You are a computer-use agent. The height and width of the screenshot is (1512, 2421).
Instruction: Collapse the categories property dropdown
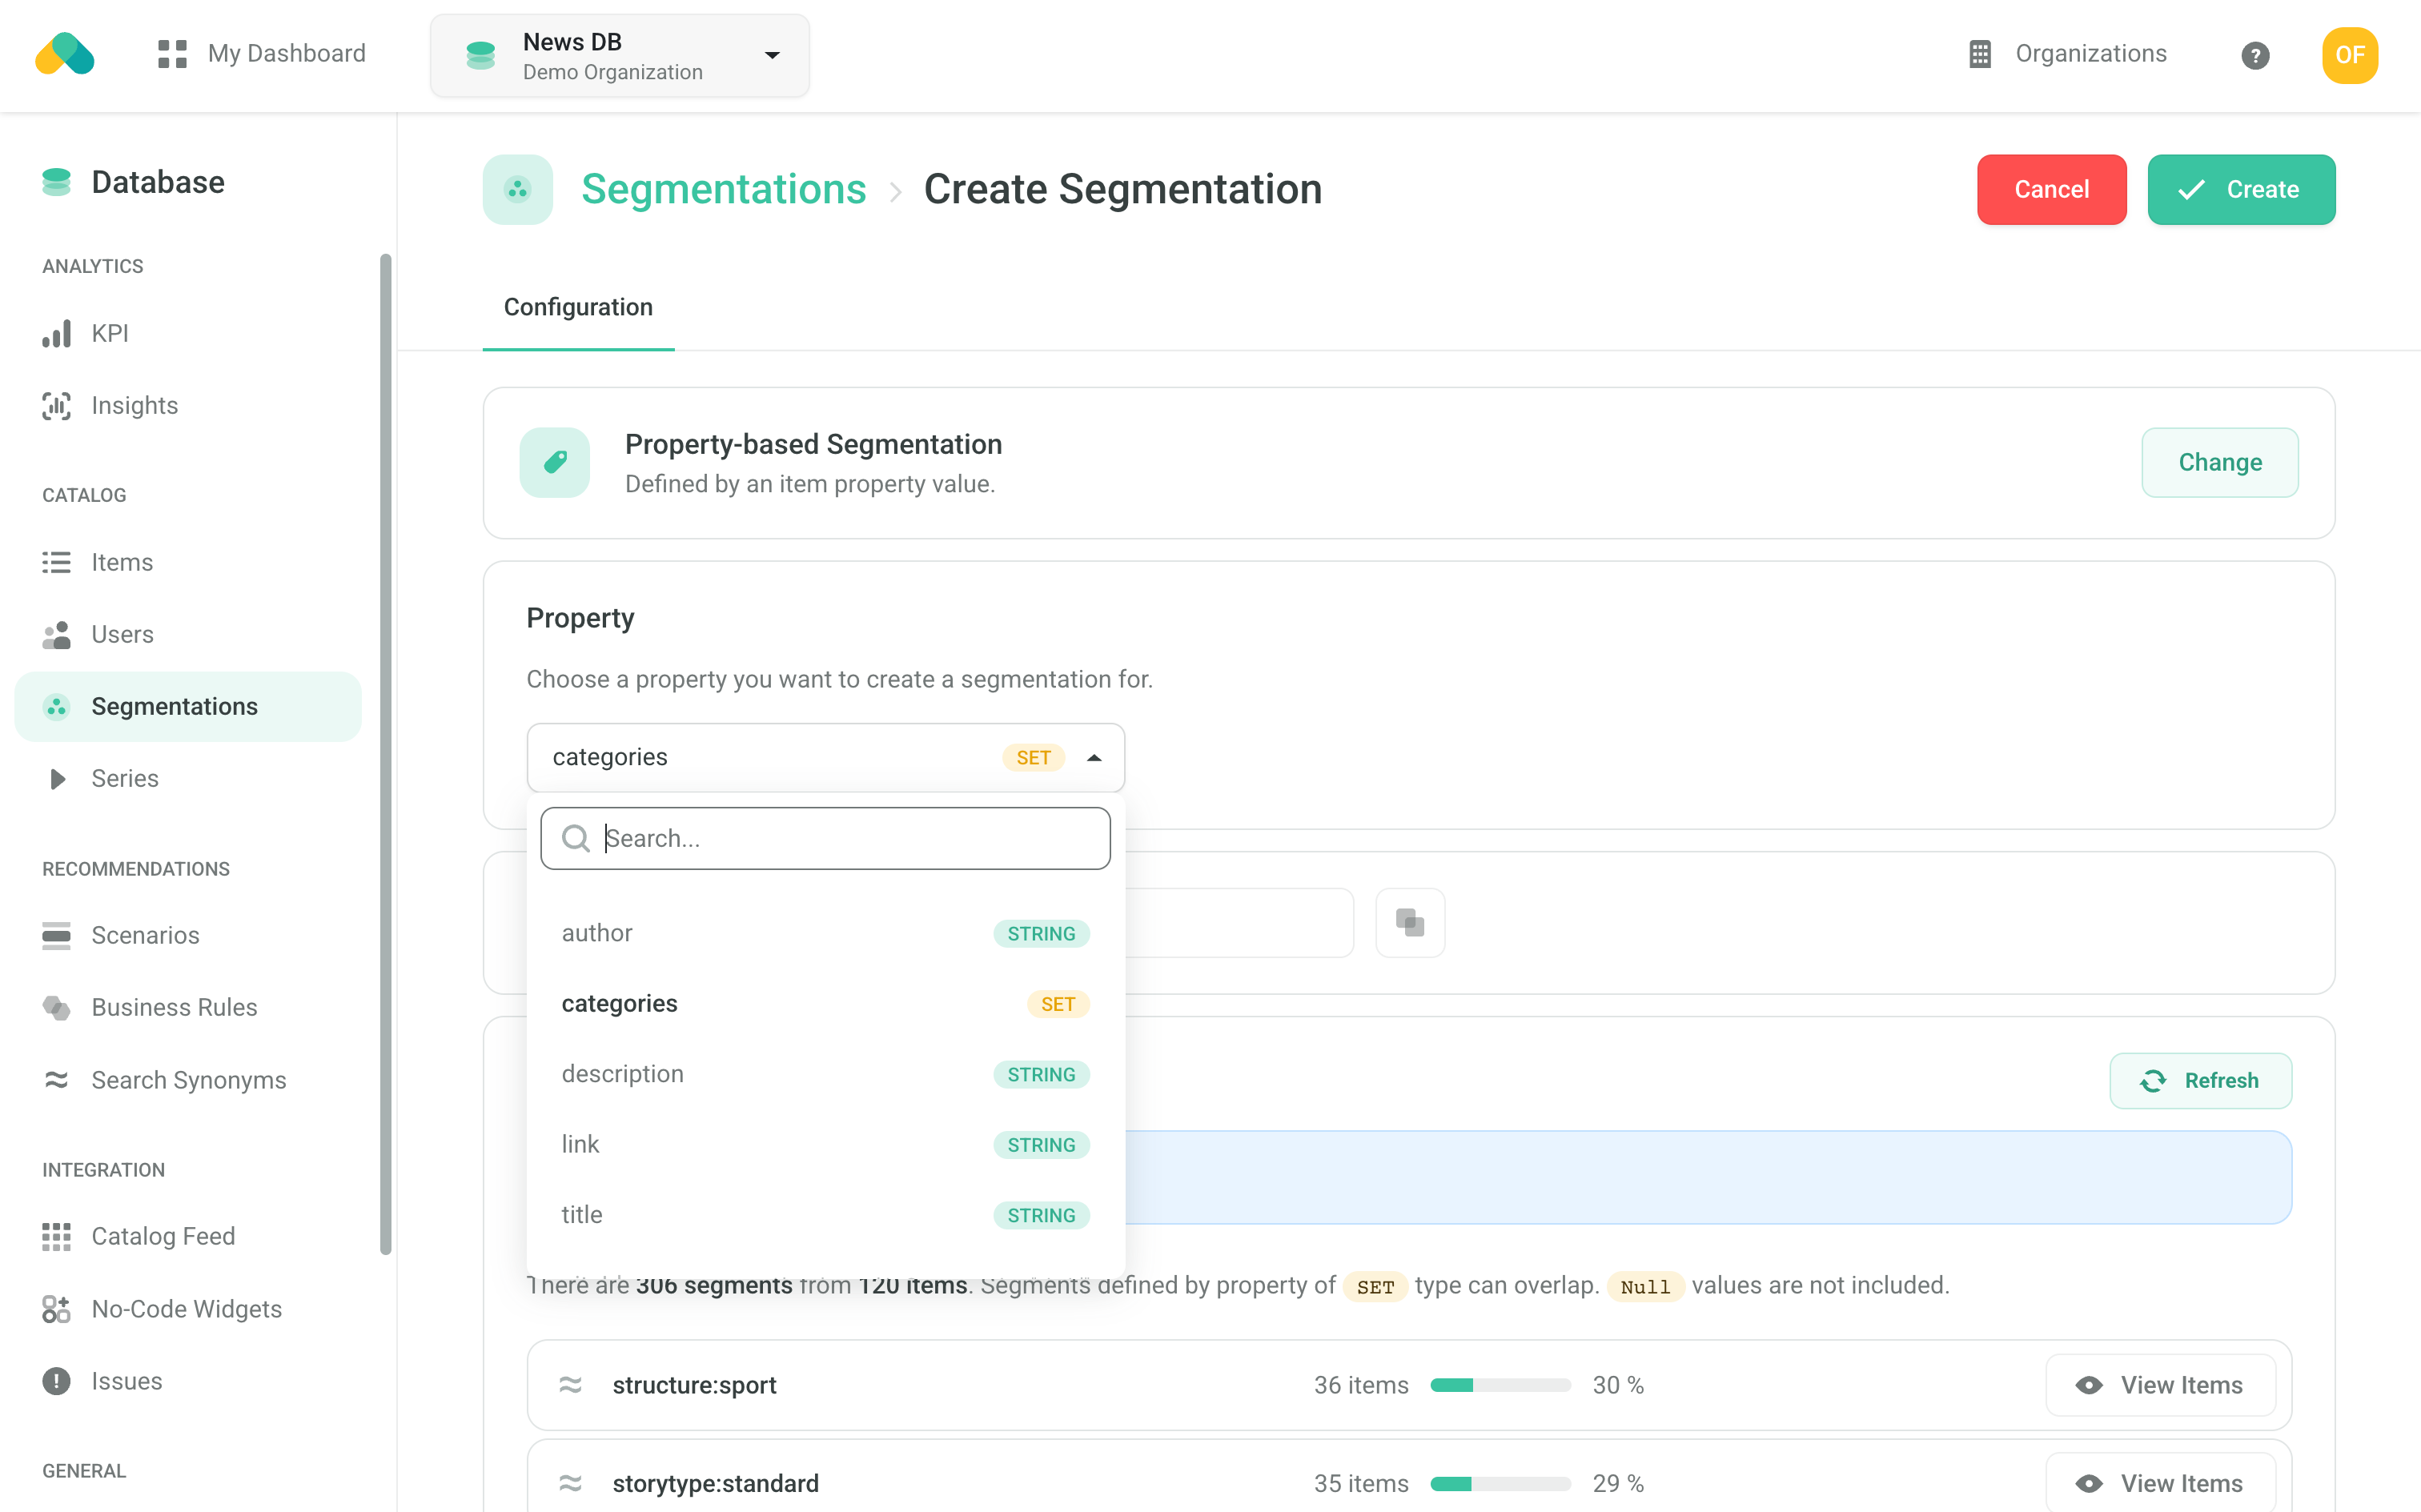[x=826, y=757]
